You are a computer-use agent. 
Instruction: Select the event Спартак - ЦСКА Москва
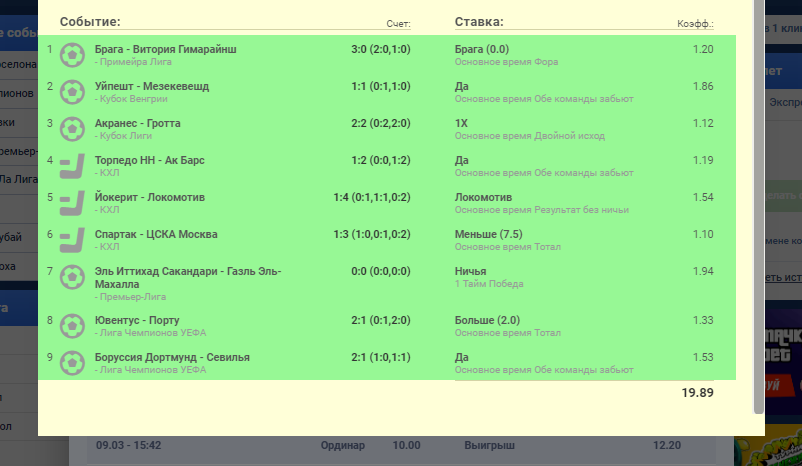coord(156,234)
